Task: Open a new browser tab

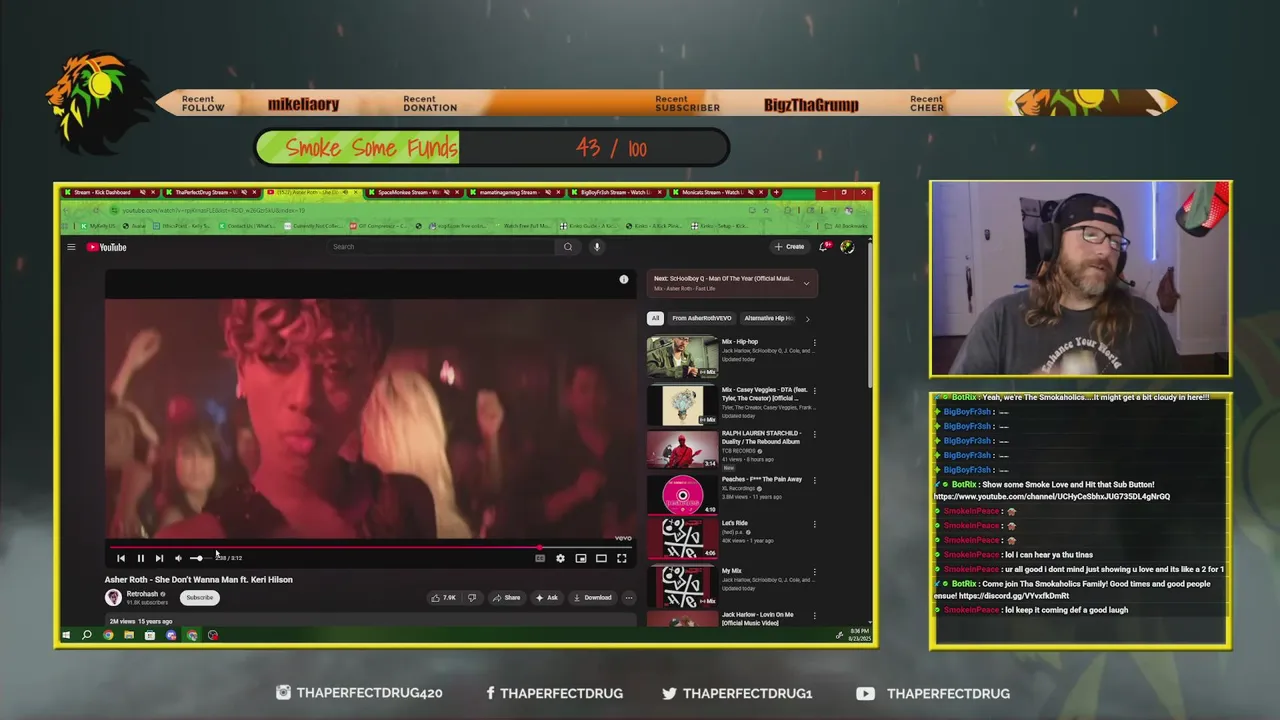Action: click(x=776, y=192)
